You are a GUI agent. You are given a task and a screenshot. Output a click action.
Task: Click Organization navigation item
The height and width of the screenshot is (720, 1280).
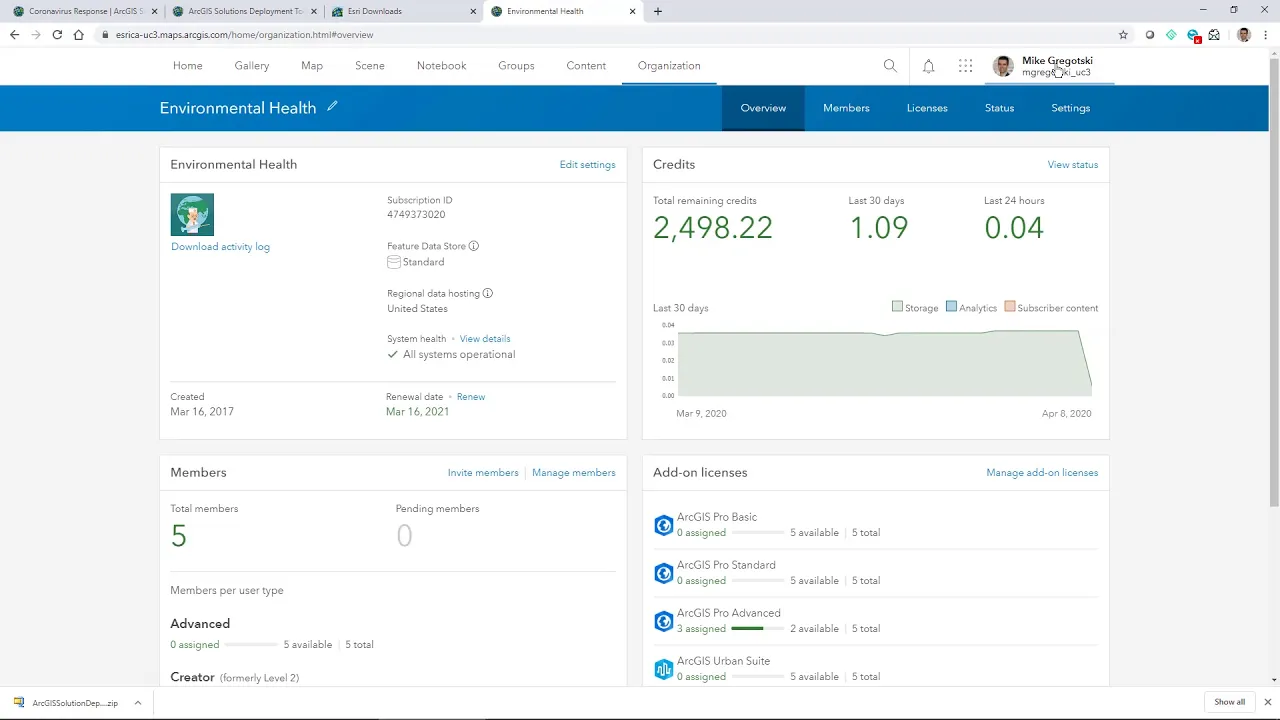point(669,66)
